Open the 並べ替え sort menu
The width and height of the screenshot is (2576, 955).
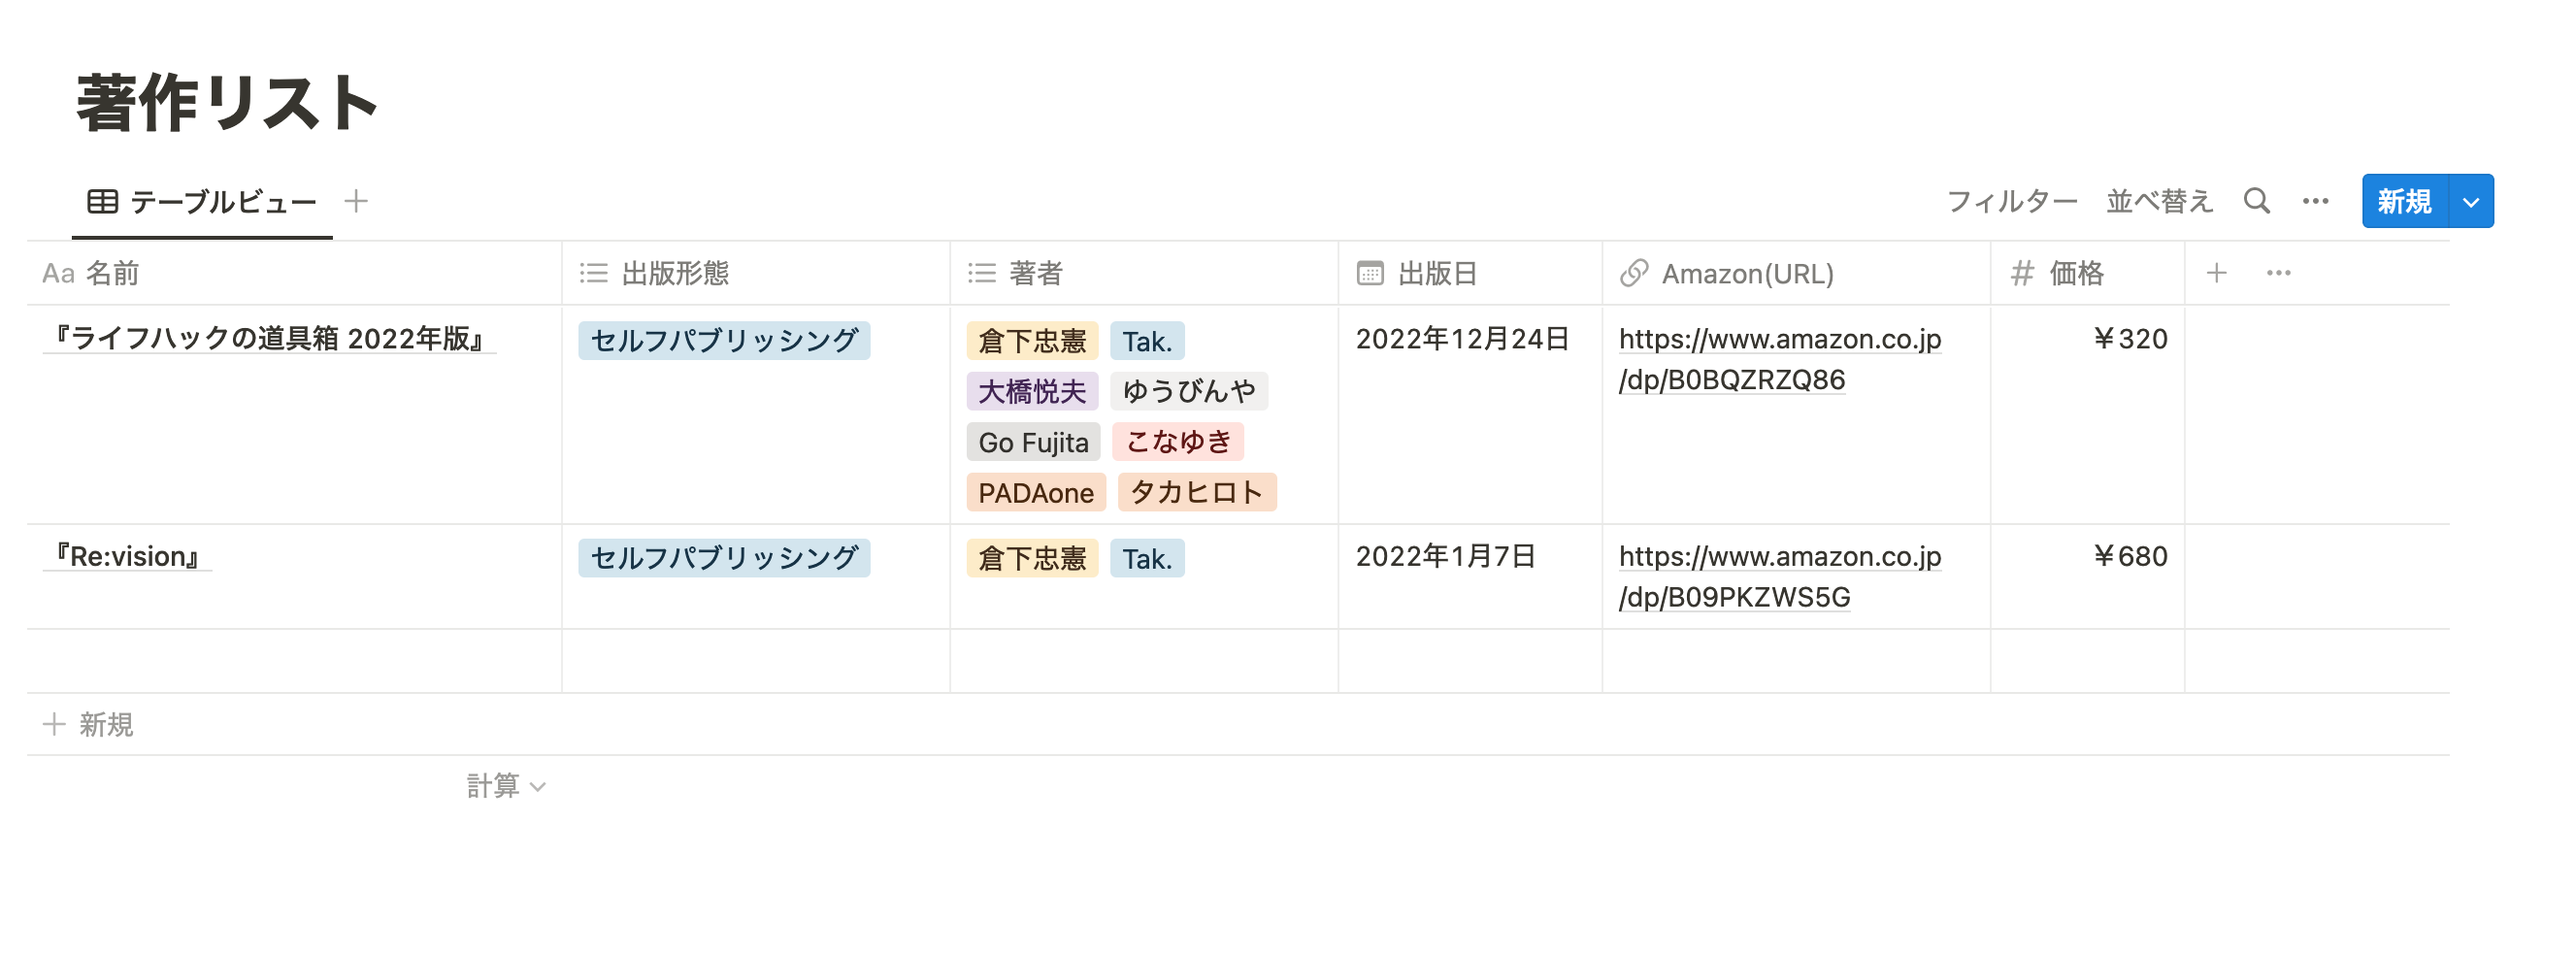[x=2159, y=201]
